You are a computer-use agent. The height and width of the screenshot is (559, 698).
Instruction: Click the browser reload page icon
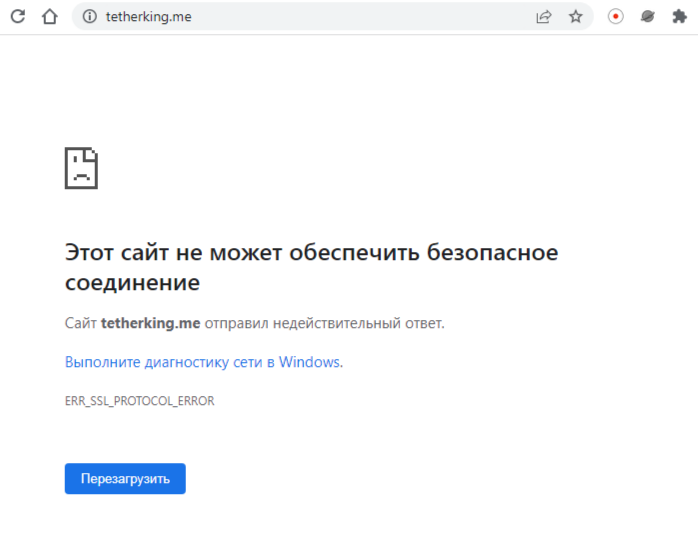coord(18,16)
